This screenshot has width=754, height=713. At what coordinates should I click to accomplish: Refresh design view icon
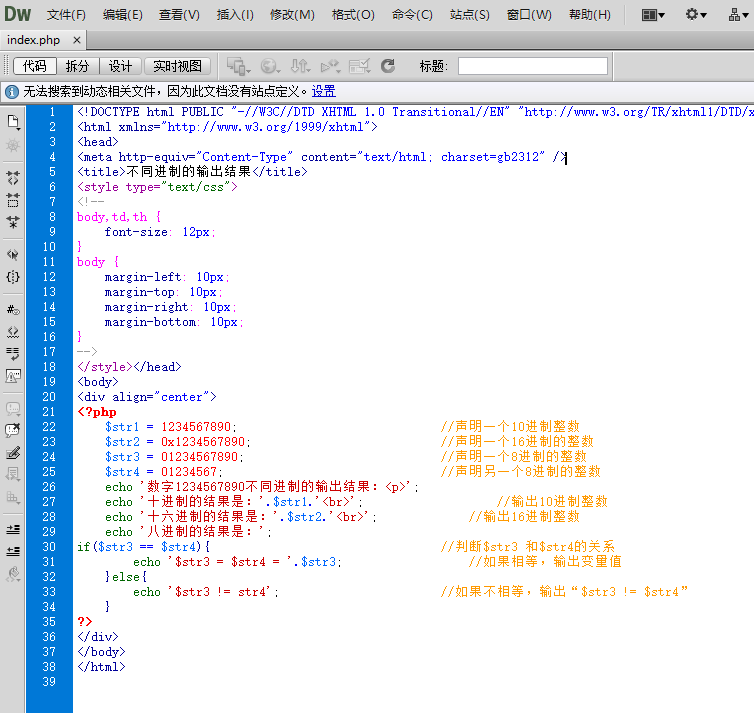pyautogui.click(x=388, y=66)
